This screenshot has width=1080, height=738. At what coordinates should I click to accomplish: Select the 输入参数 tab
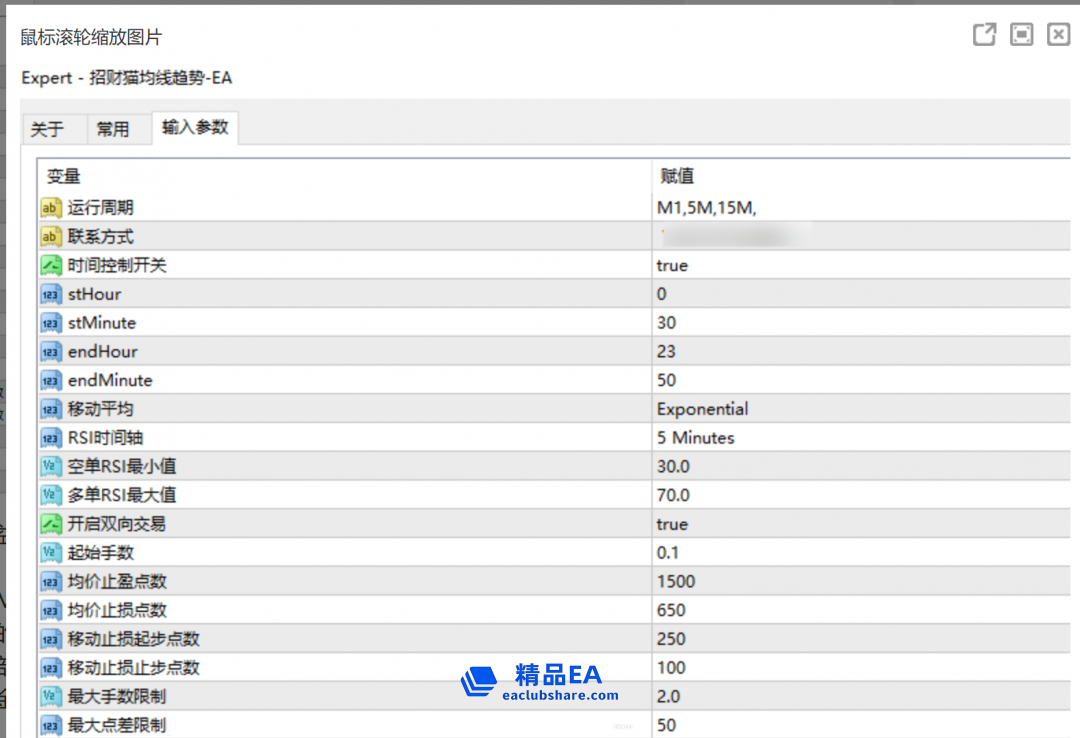(195, 128)
